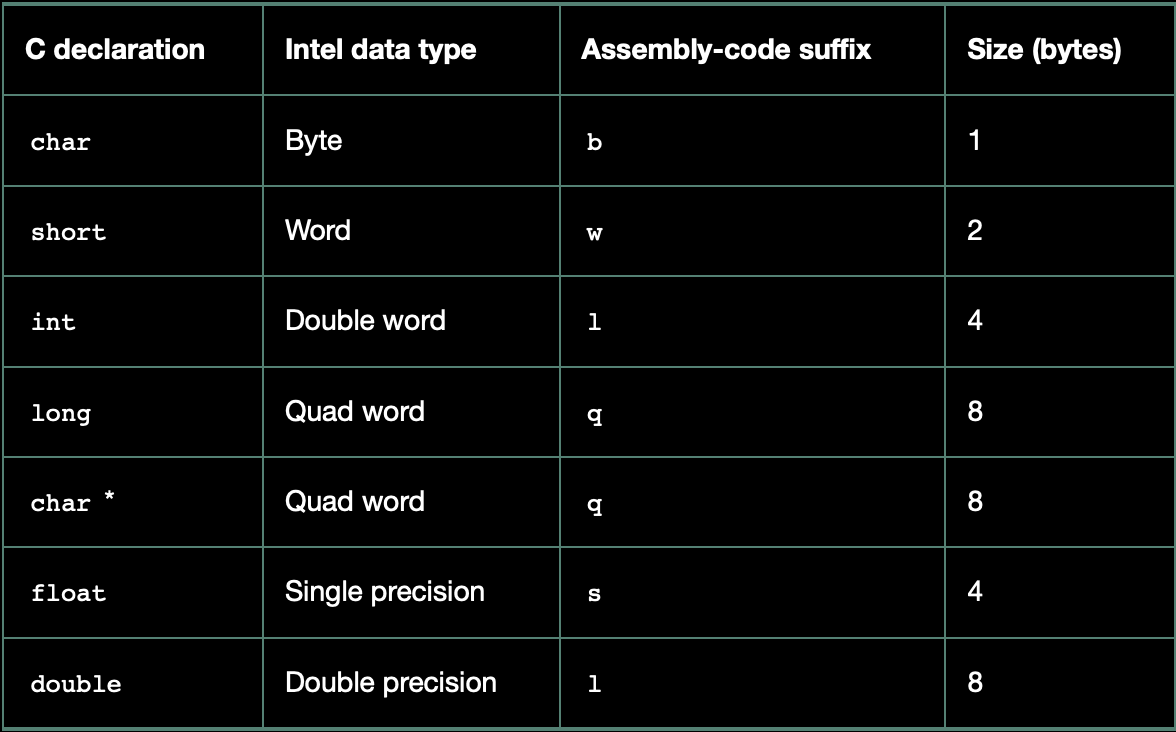Select the 'long' declaration cell
Viewport: 1176px width, 732px height.
[133, 412]
